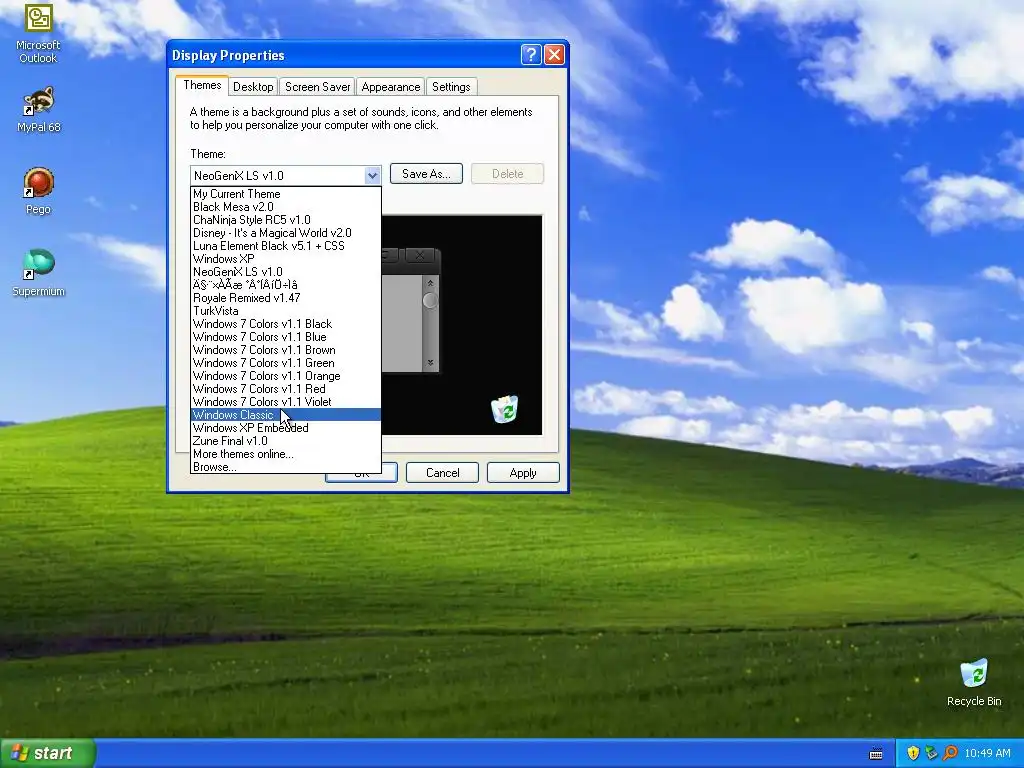
Task: Open the Microsoft Outlook desktop icon
Action: tap(38, 34)
